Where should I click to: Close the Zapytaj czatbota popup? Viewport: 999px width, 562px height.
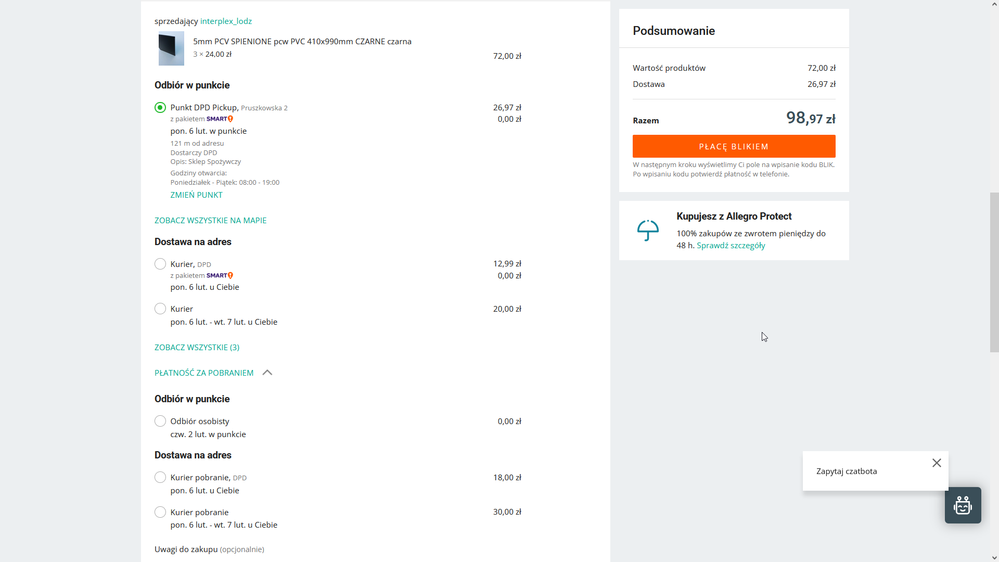click(x=936, y=463)
